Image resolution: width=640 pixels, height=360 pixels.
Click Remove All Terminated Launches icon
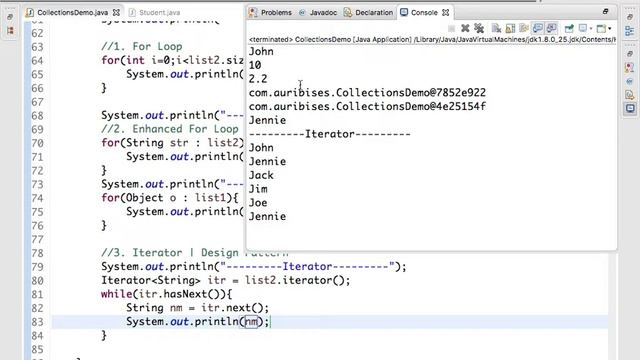coord(479,28)
